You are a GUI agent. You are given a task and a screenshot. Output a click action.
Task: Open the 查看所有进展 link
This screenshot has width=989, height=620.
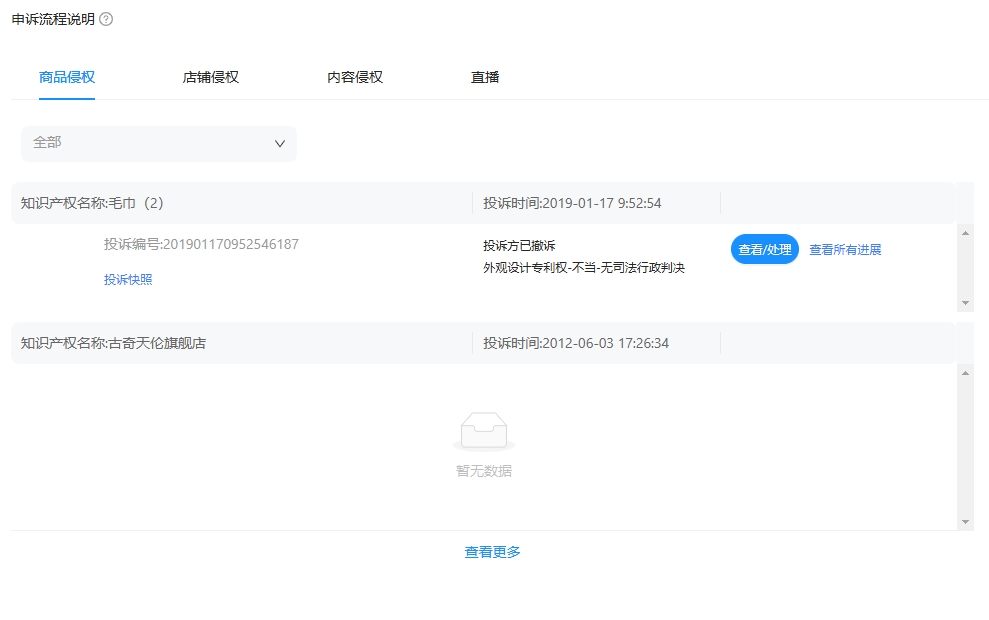[845, 250]
